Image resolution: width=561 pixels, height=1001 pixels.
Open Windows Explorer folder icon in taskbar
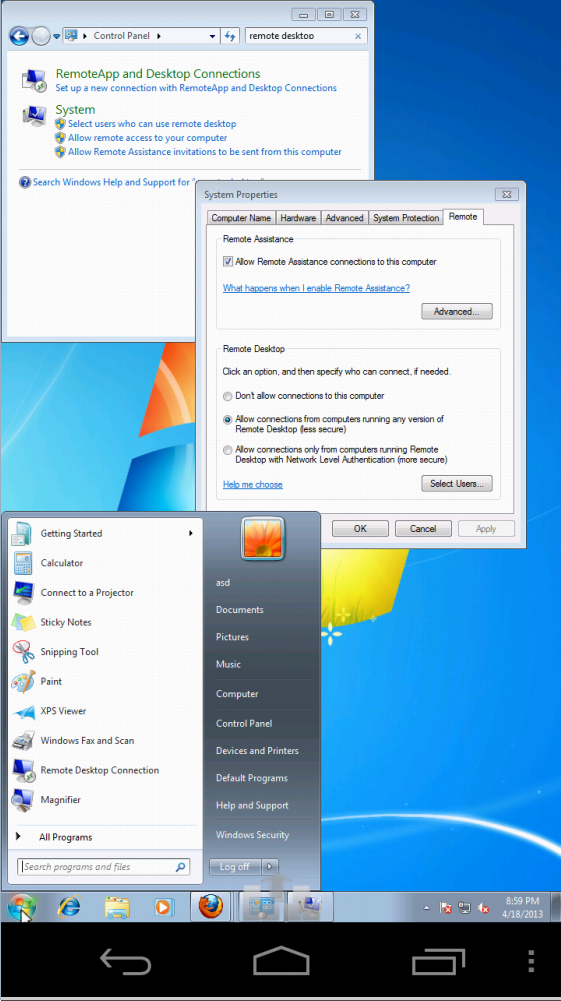[x=117, y=907]
